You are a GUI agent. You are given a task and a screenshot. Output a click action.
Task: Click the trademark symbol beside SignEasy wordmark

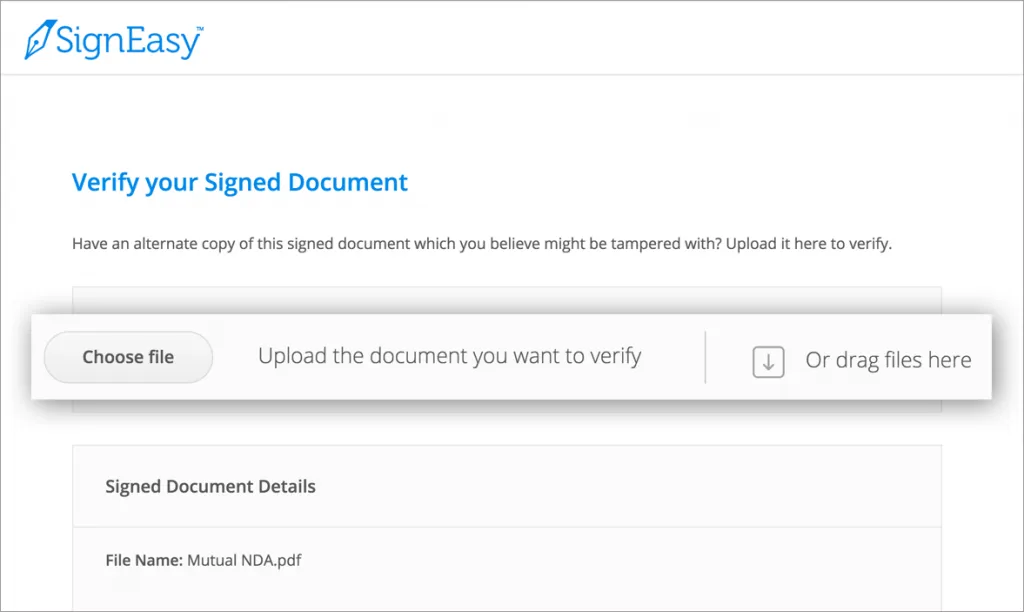coord(200,28)
